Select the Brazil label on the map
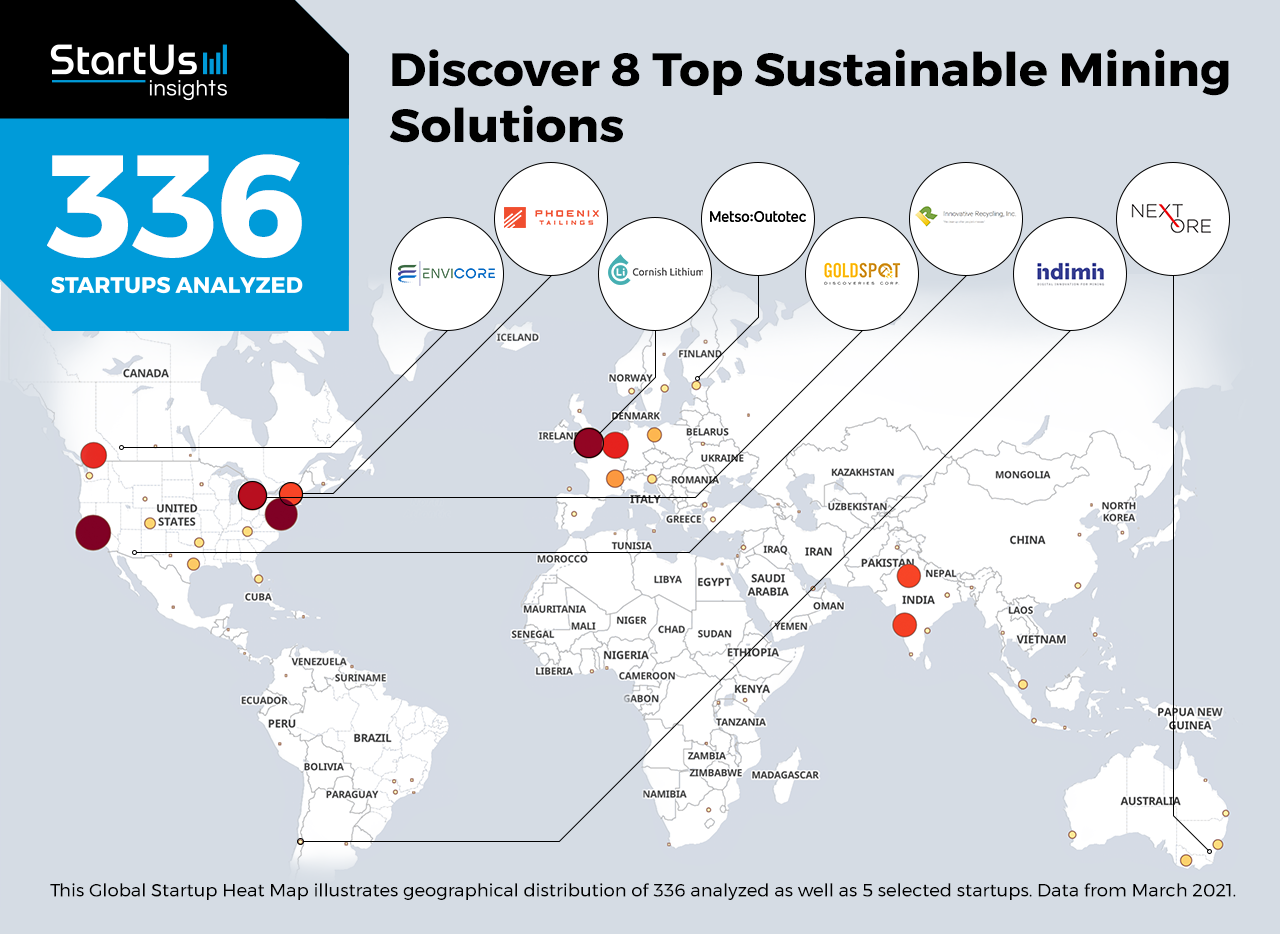This screenshot has height=934, width=1280. click(x=372, y=738)
